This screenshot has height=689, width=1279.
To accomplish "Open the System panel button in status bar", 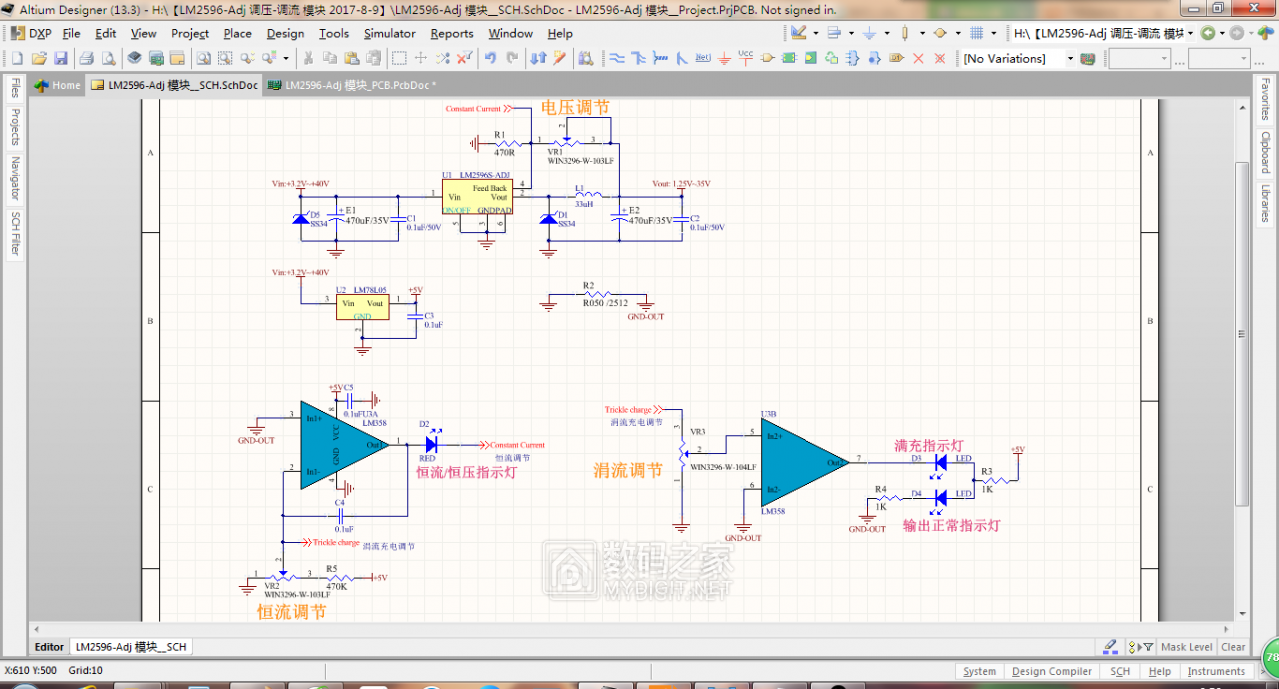I will tap(979, 671).
